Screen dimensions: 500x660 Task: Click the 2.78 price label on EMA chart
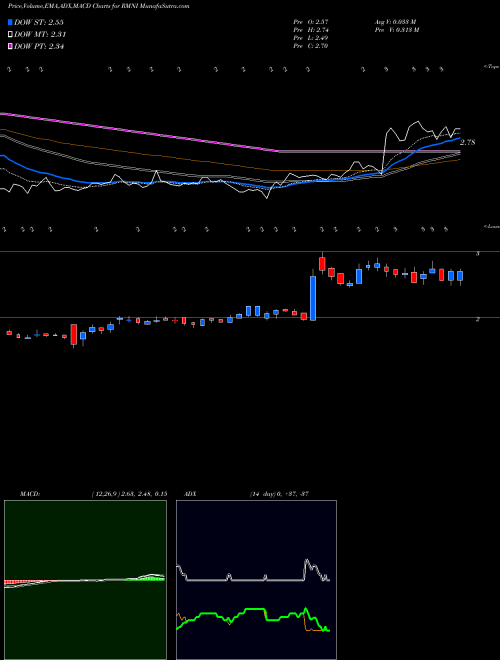(468, 142)
